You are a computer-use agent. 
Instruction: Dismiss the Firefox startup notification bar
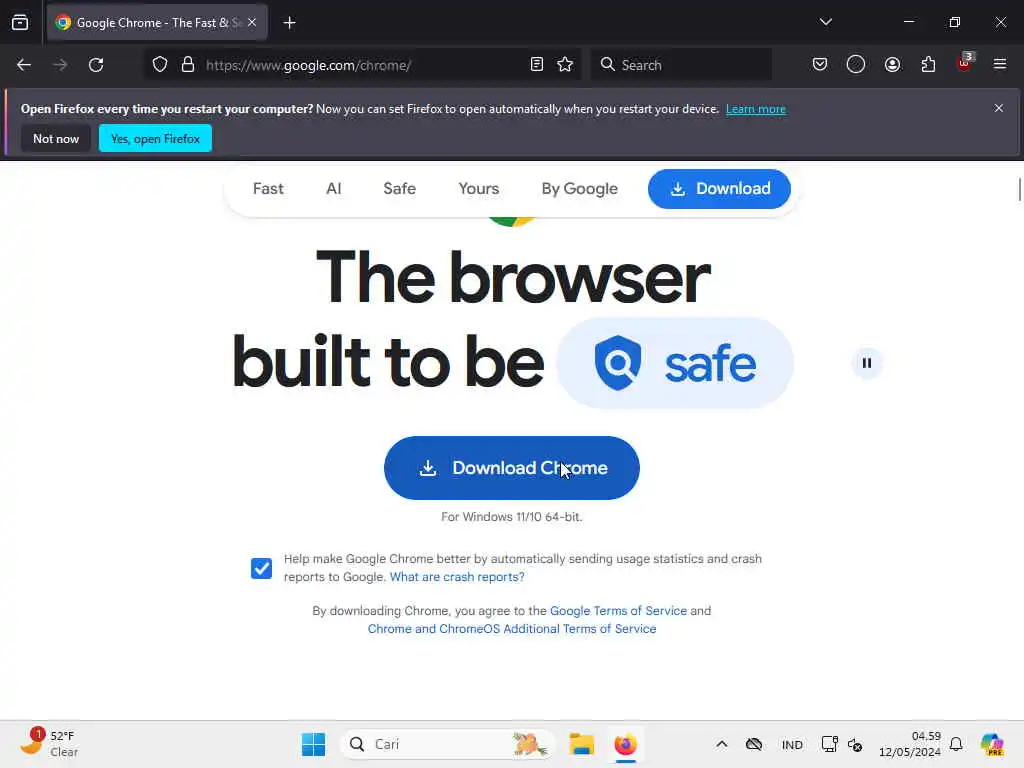click(x=999, y=108)
